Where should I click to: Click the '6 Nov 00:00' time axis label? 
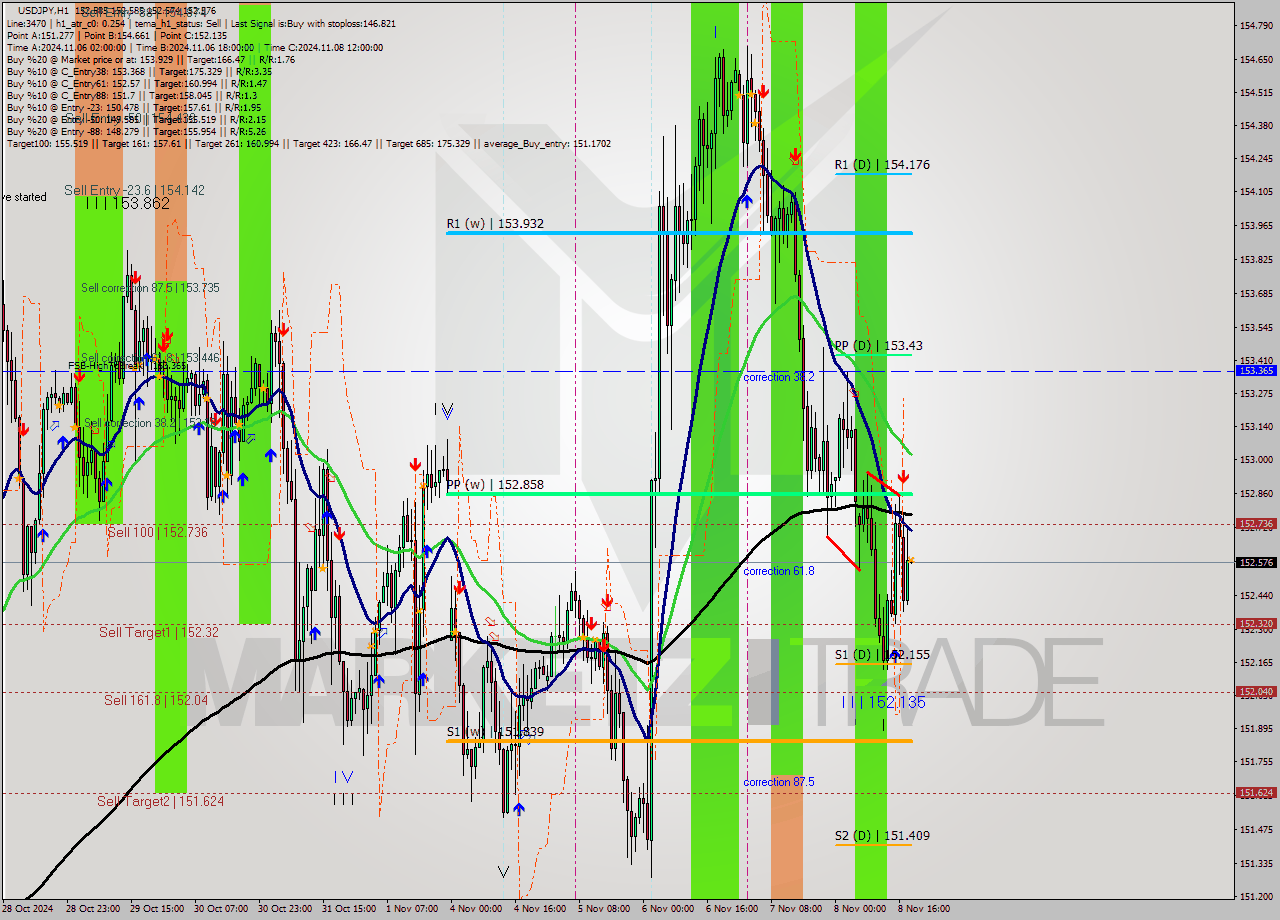pyautogui.click(x=668, y=909)
